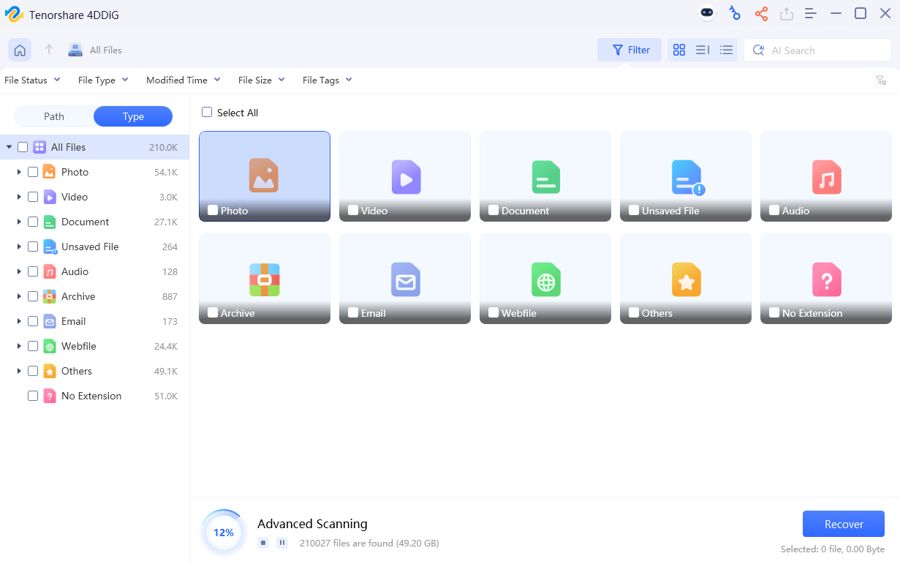Collapse the All Files tree node
The width and height of the screenshot is (900, 564).
(9, 147)
